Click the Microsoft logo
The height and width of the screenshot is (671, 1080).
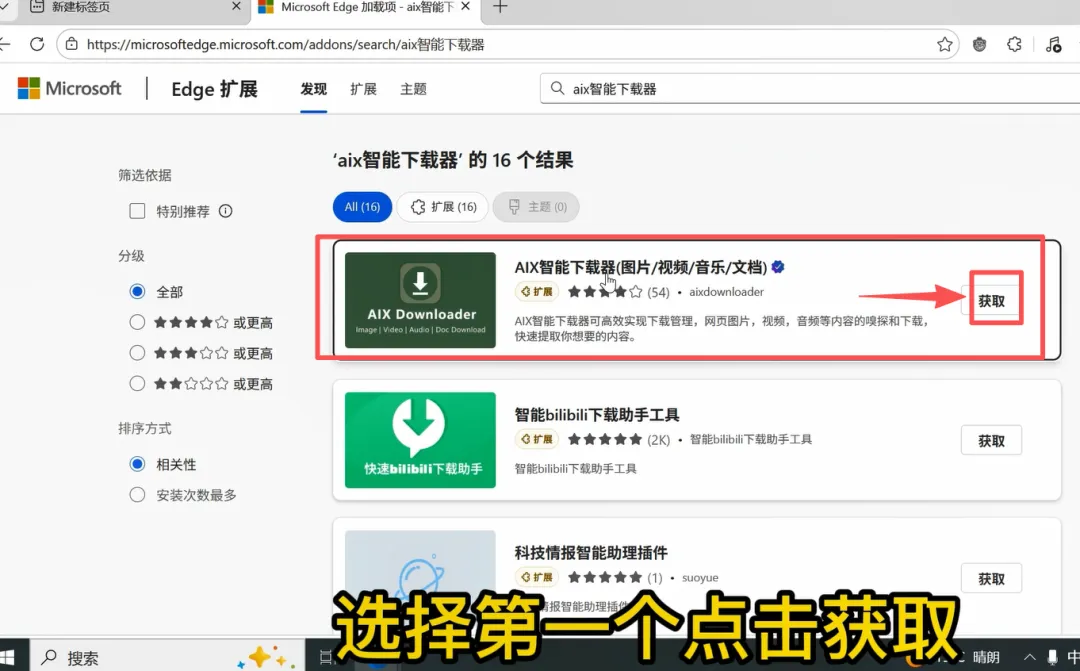pyautogui.click(x=69, y=88)
